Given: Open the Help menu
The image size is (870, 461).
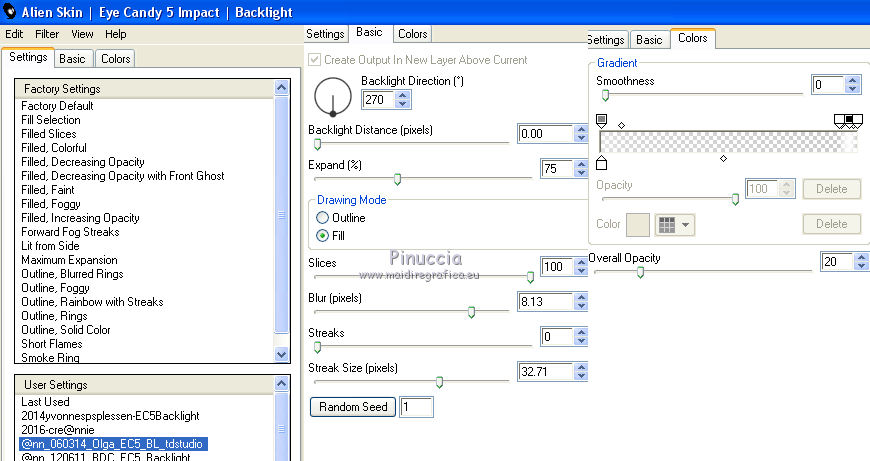Looking at the screenshot, I should pyautogui.click(x=115, y=34).
